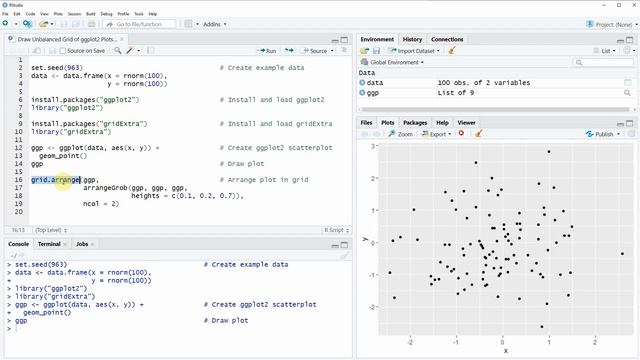Change the R Script file type selector
This screenshot has height=360, width=640.
point(336,230)
